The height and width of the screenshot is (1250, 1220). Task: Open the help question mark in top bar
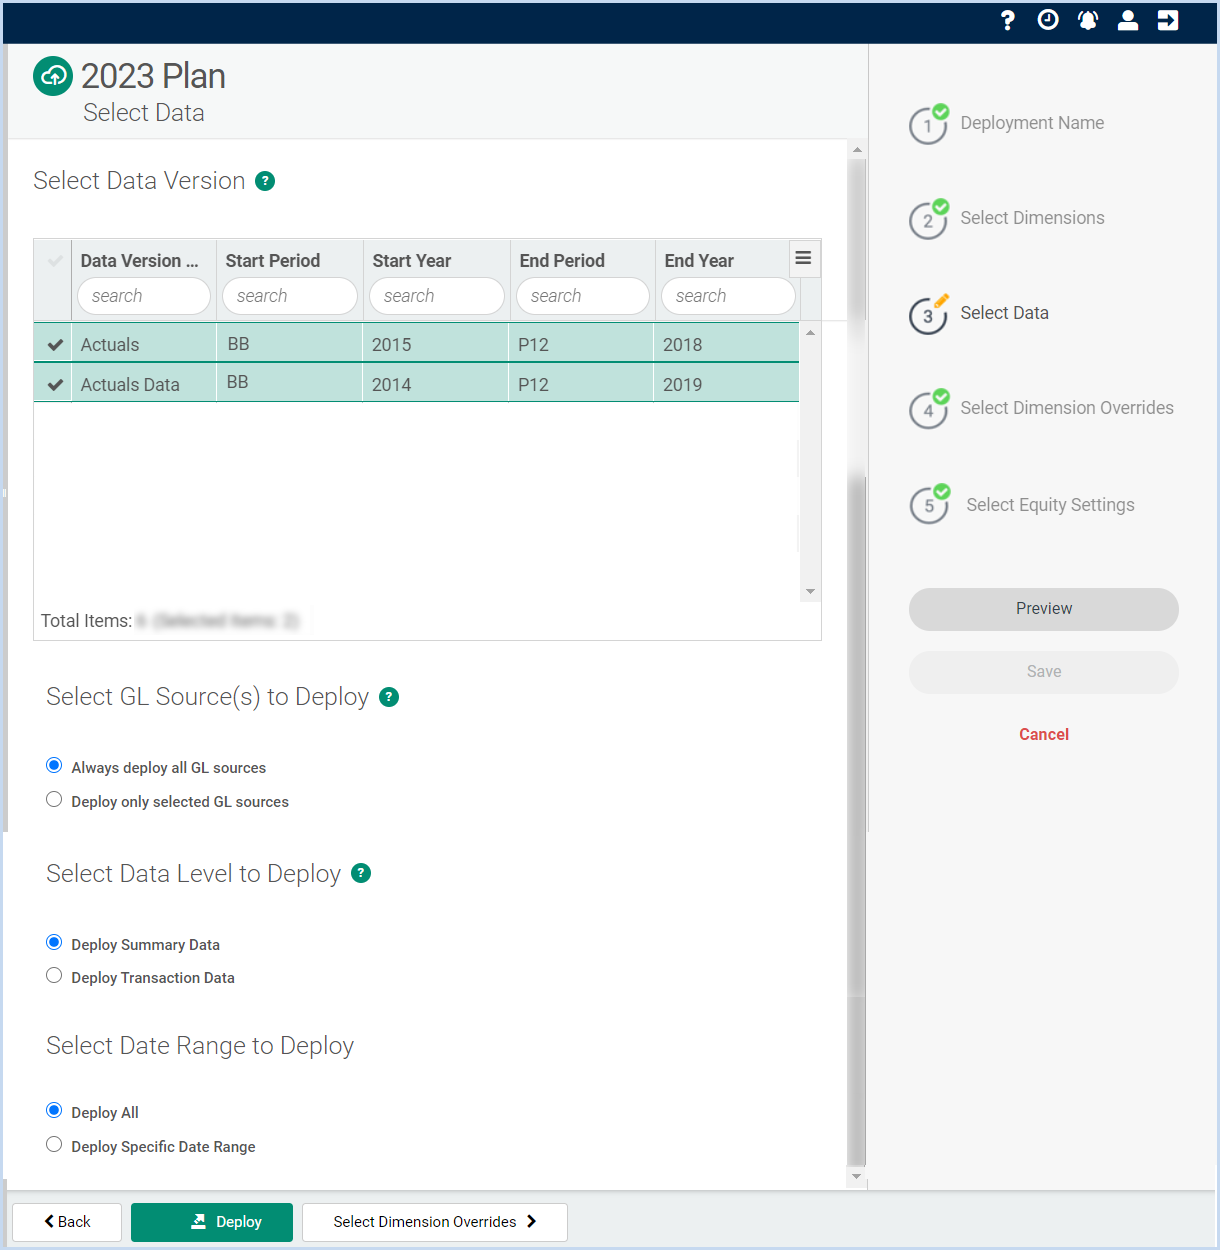[1007, 21]
